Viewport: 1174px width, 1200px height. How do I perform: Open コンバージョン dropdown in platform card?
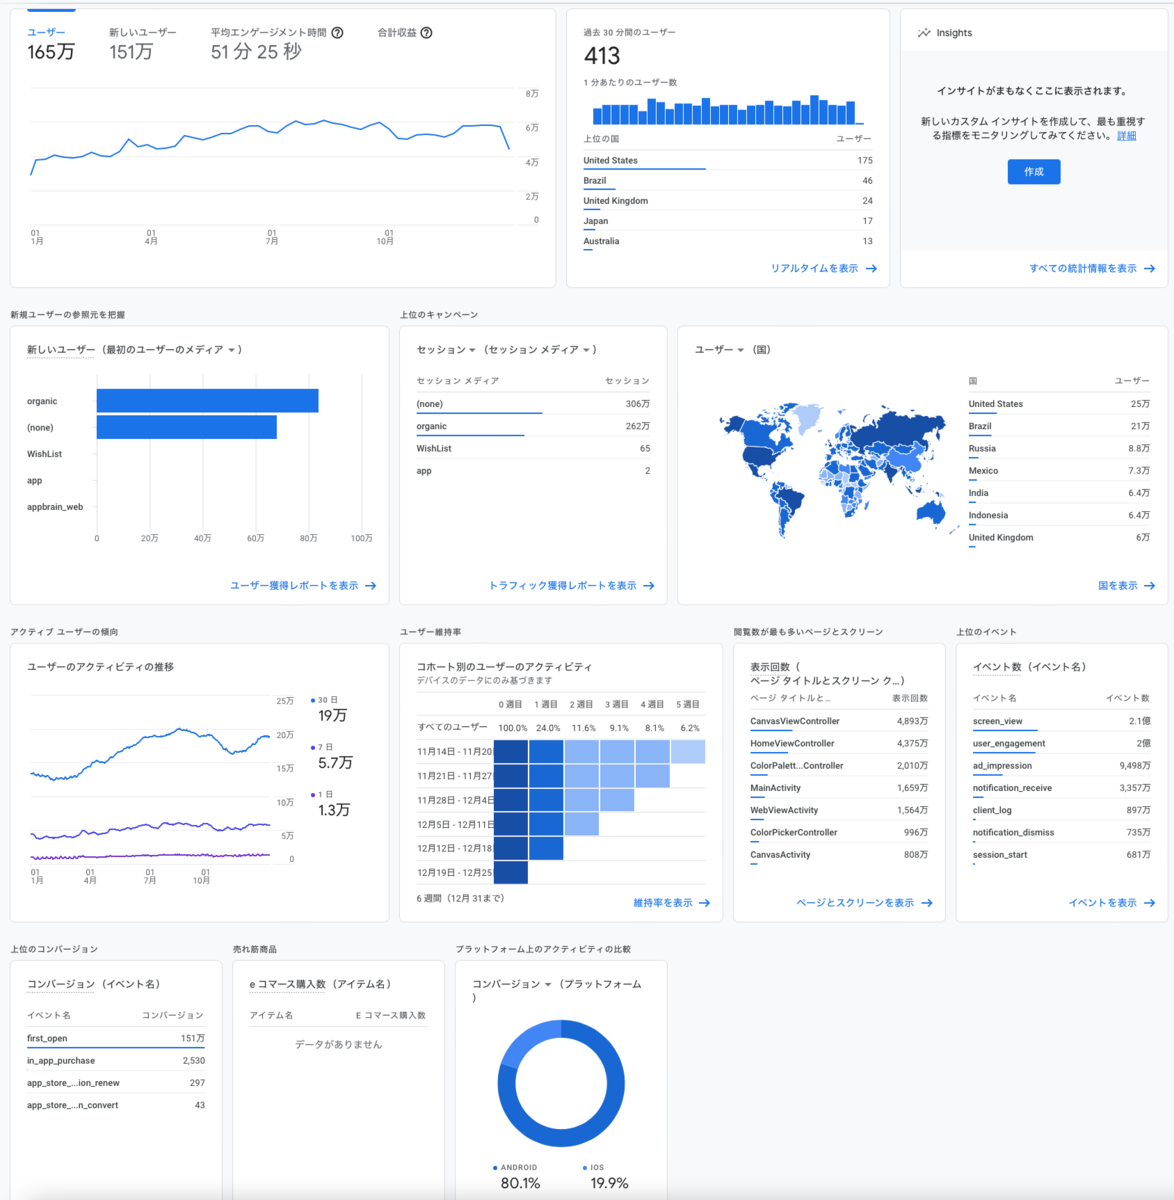click(512, 985)
